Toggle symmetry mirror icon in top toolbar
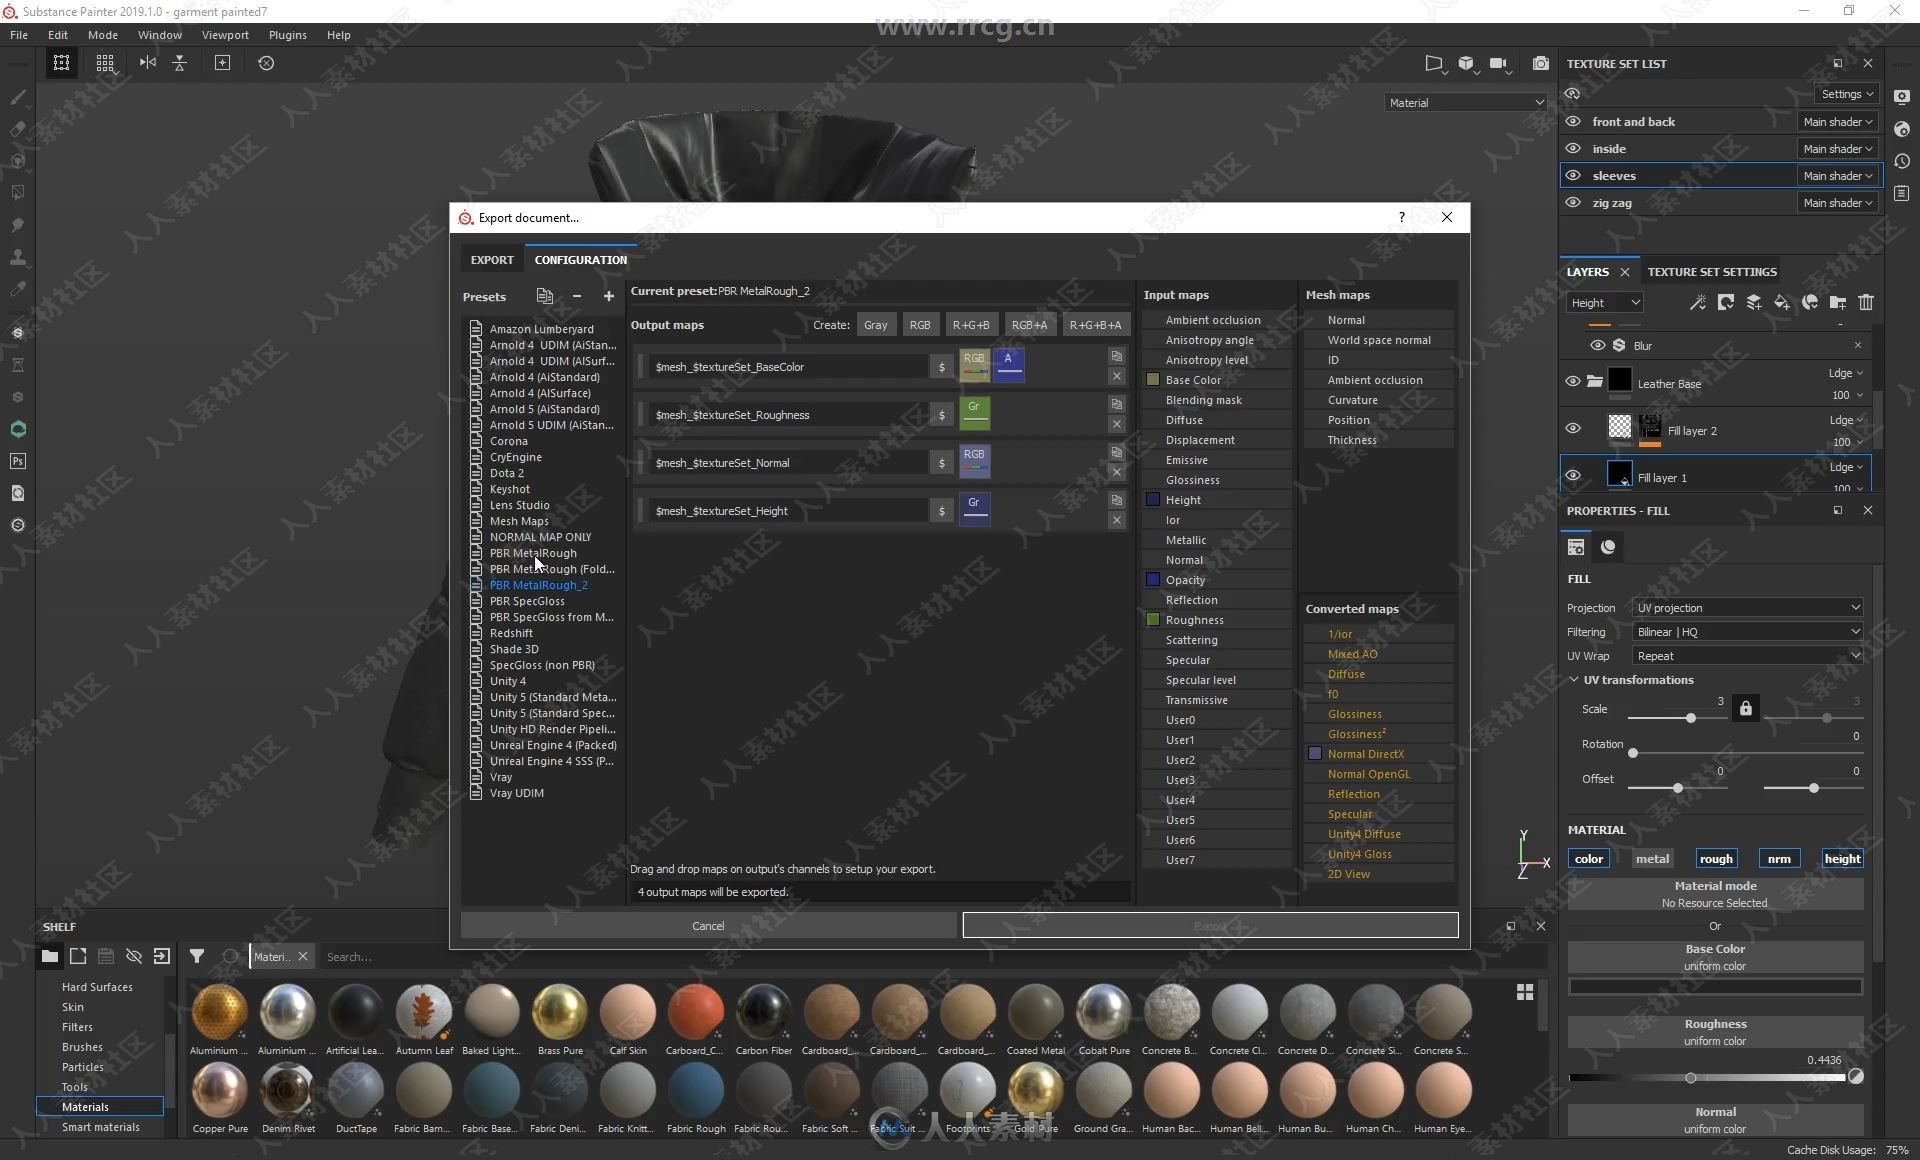Screen dimensions: 1920x1160 click(x=148, y=63)
